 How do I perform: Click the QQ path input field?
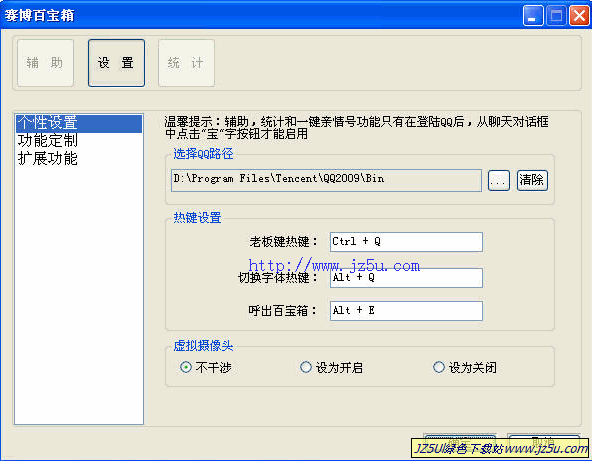click(x=326, y=180)
